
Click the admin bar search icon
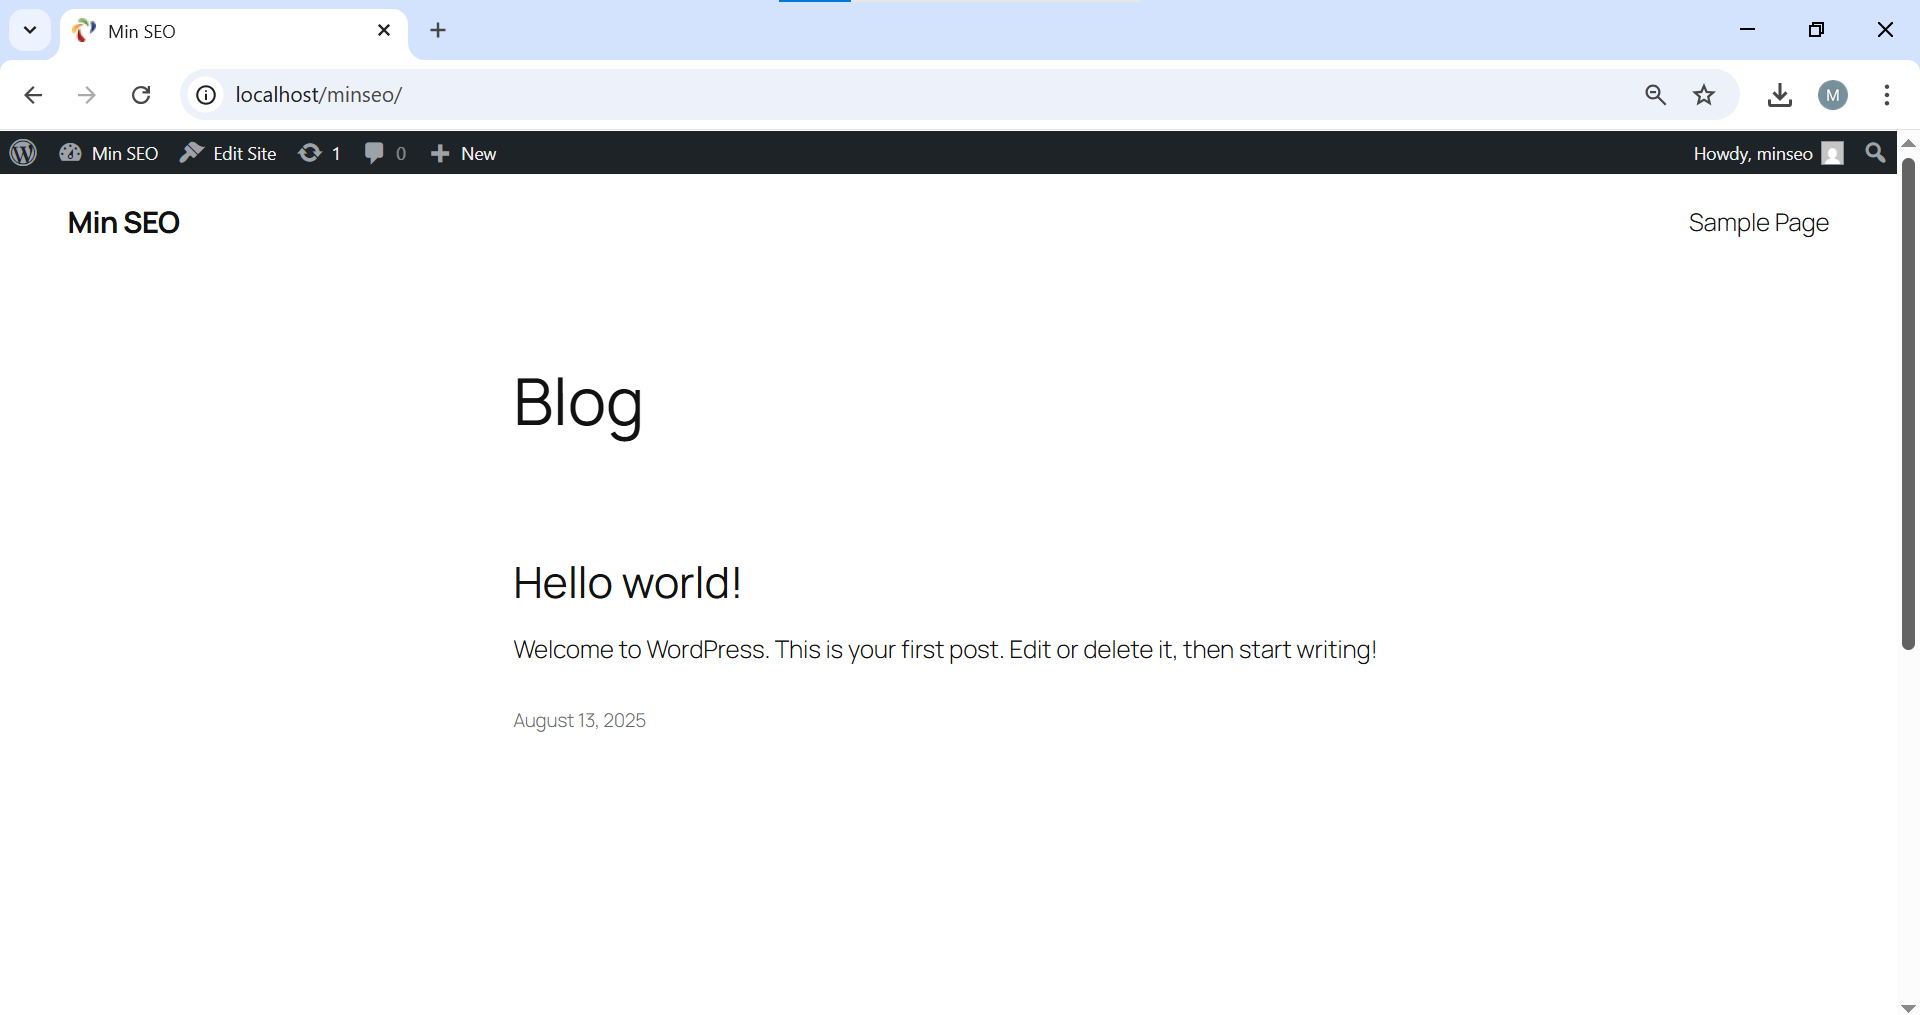point(1875,153)
